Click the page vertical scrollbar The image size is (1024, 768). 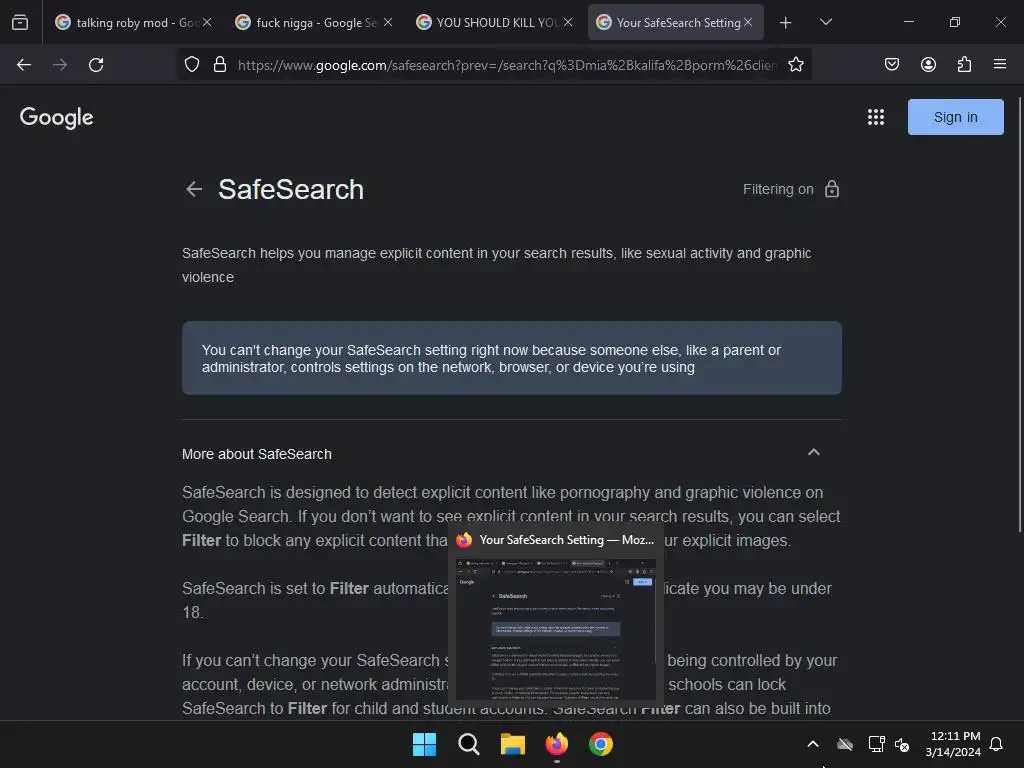[x=1019, y=314]
